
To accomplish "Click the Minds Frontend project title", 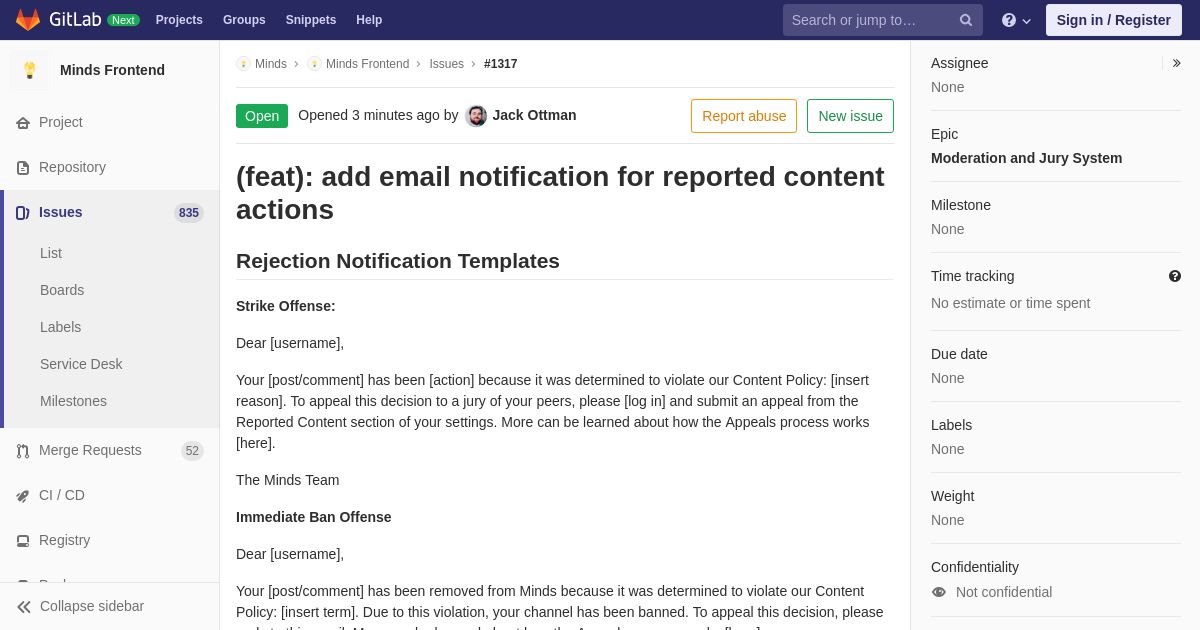I will coord(112,70).
